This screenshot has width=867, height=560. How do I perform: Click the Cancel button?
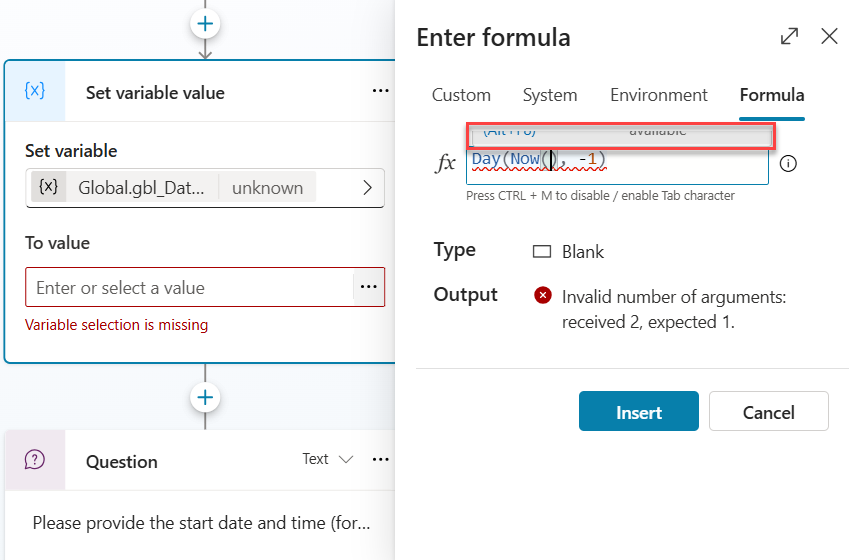(768, 412)
